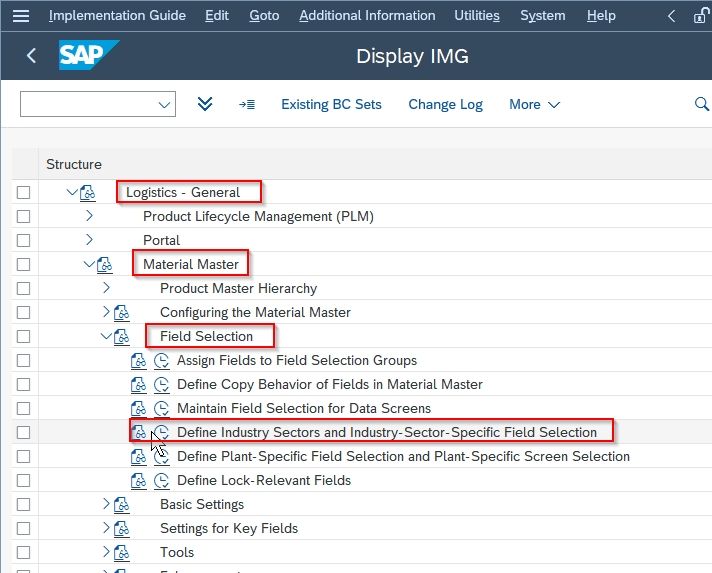Open the Utilities menu
The width and height of the screenshot is (712, 573).
pyautogui.click(x=477, y=16)
